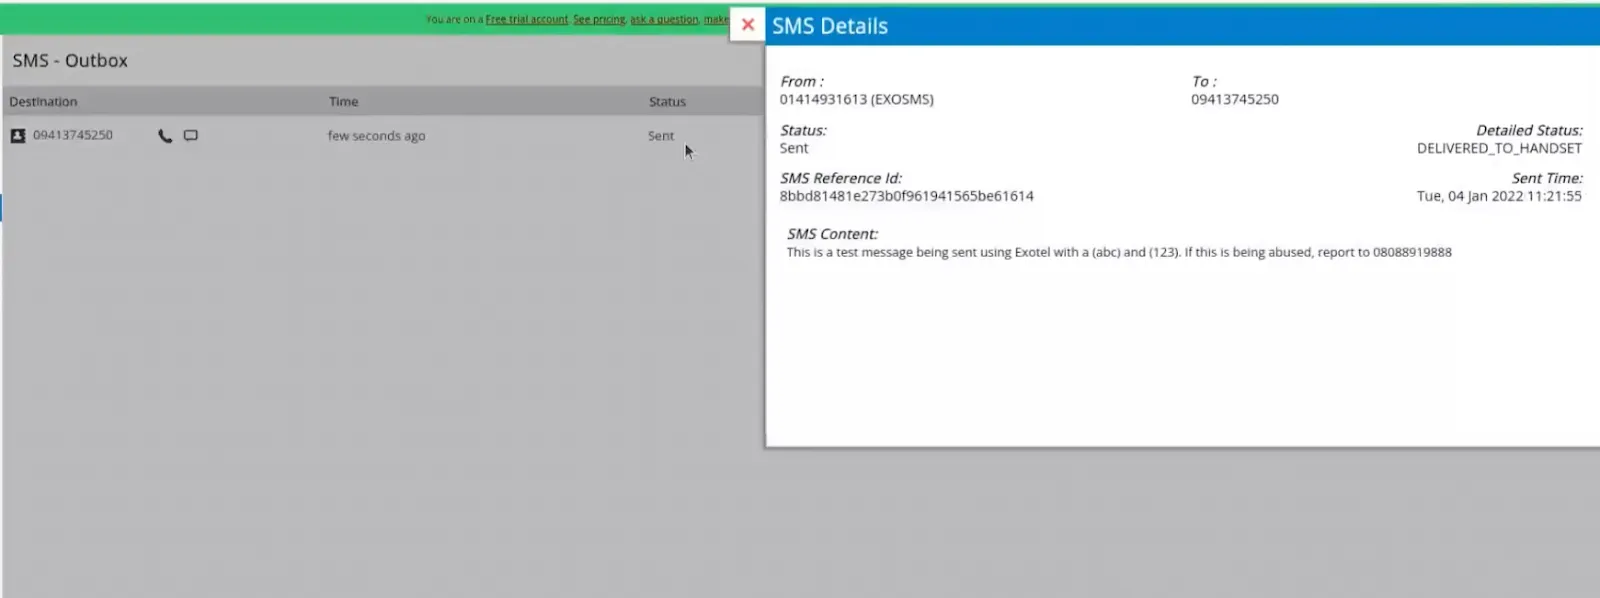Click the Sent Time value Tue, 04 Jan 2022
Image resolution: width=1600 pixels, height=598 pixels.
[x=1499, y=196]
